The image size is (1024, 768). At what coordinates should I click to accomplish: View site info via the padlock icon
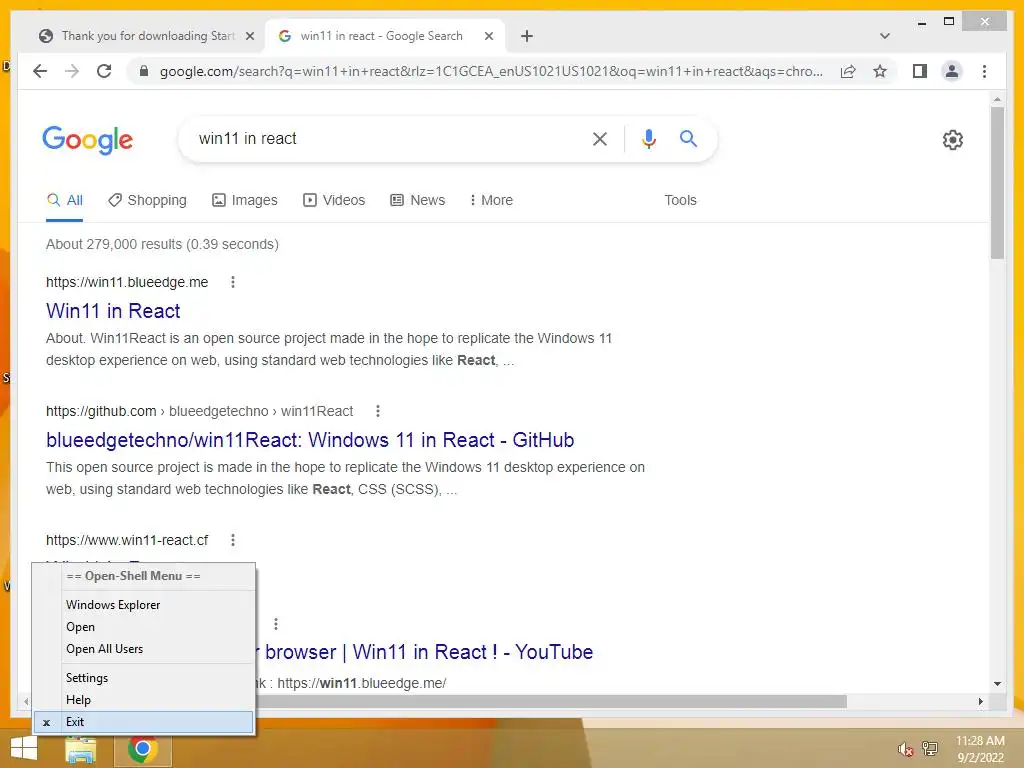pos(144,71)
